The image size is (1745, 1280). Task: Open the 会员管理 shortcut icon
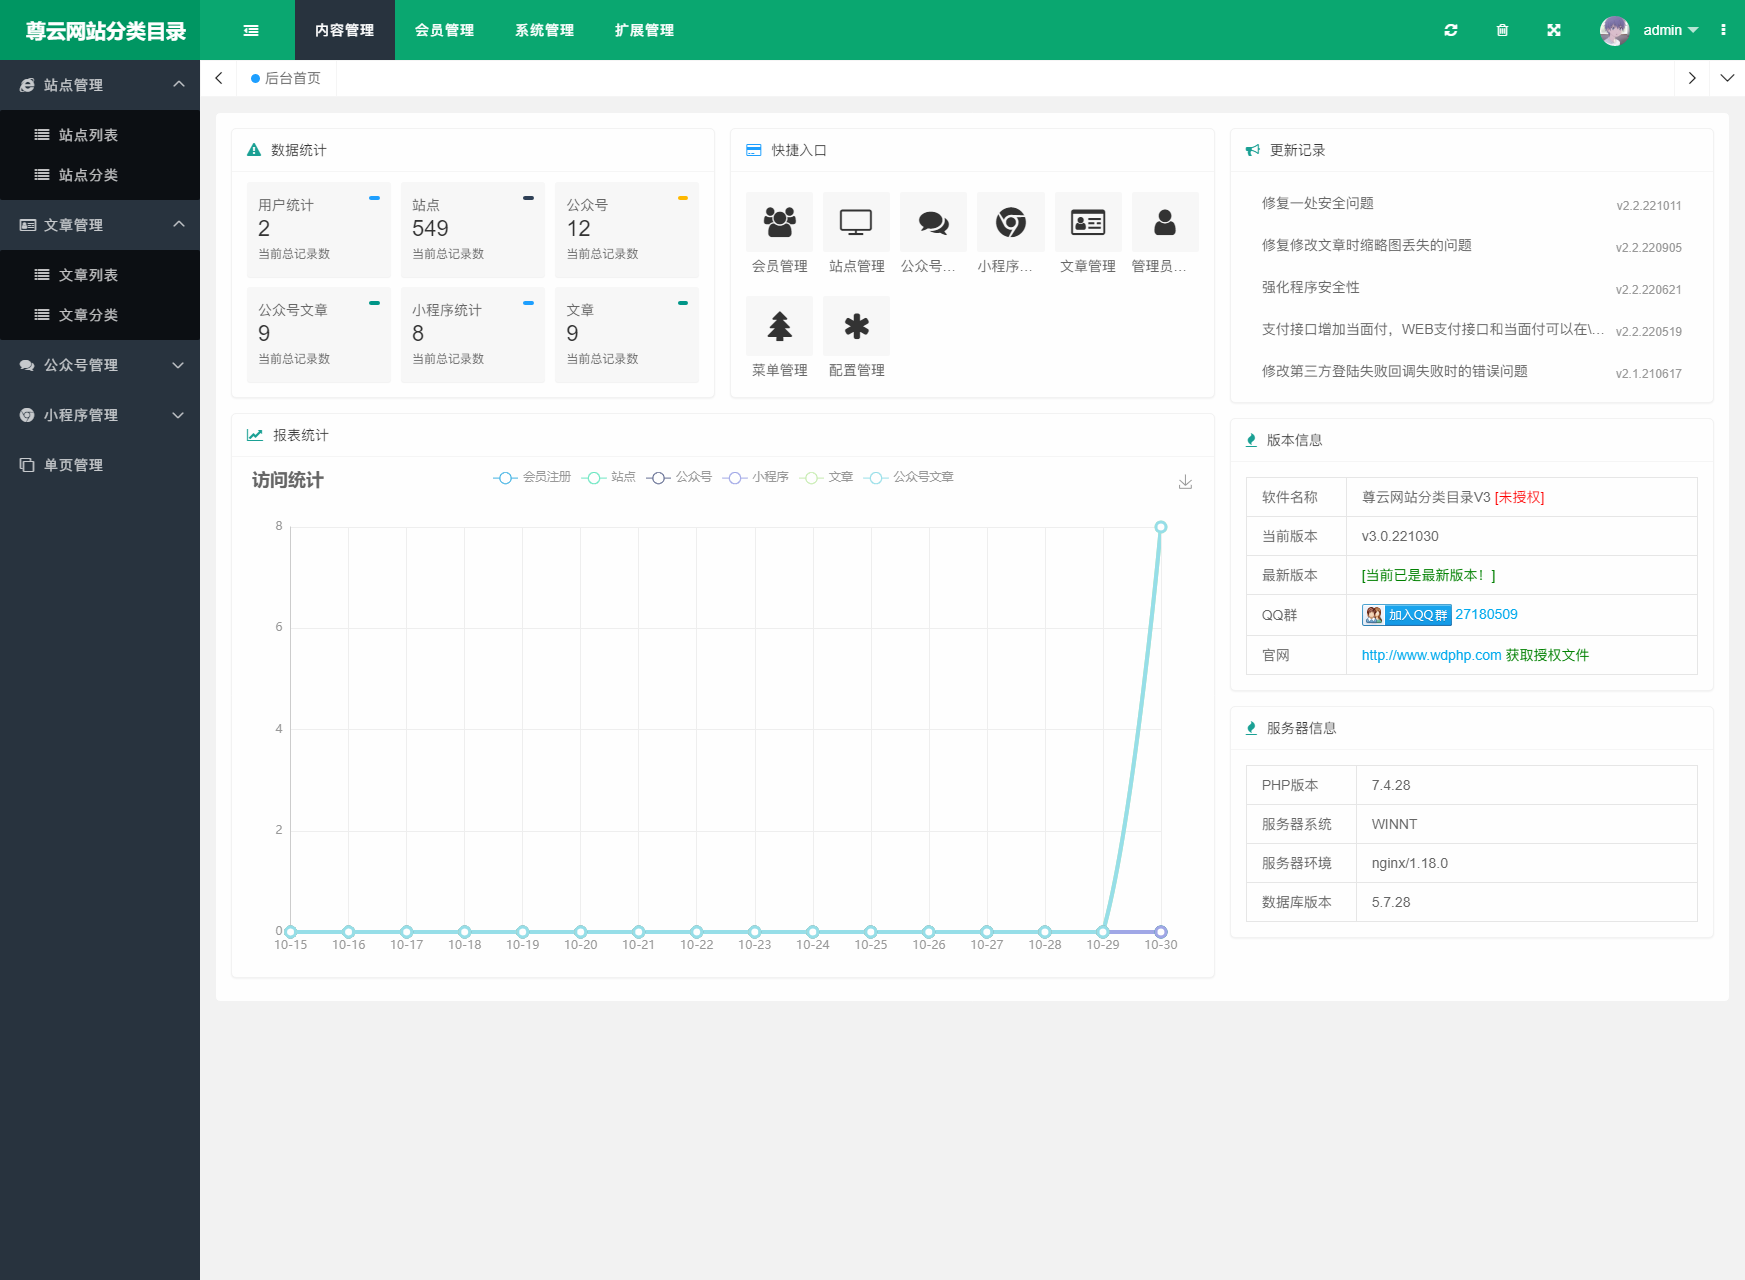click(779, 222)
